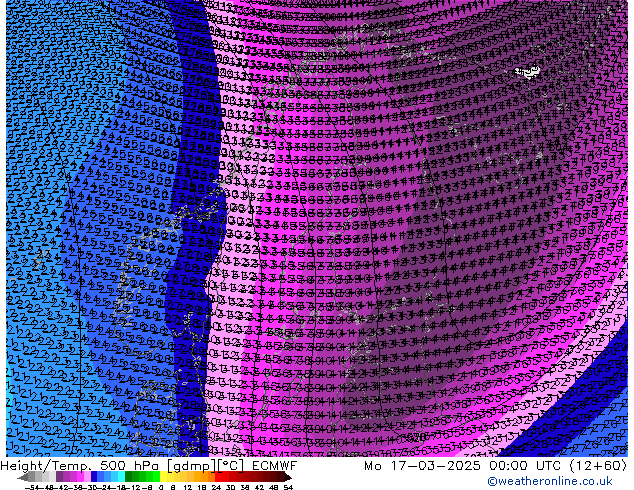The height and width of the screenshot is (490, 634).
Task: Pick the dark purple legend swatch
Action: pyautogui.click(x=59, y=476)
